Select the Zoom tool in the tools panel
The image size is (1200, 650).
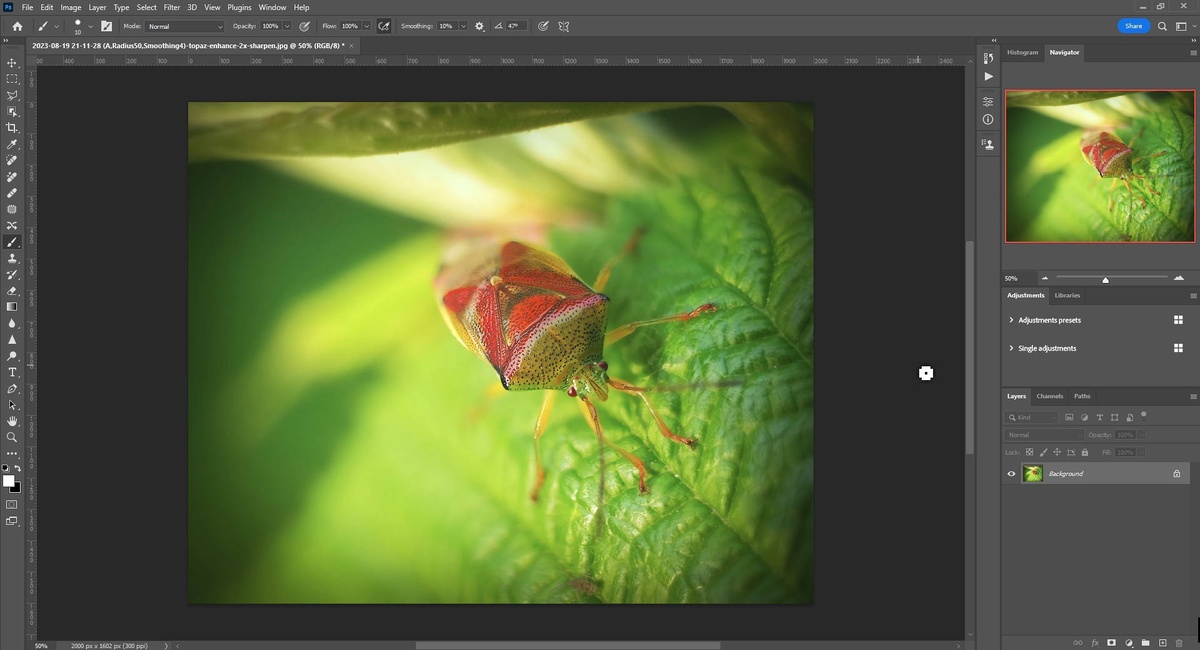click(13, 437)
